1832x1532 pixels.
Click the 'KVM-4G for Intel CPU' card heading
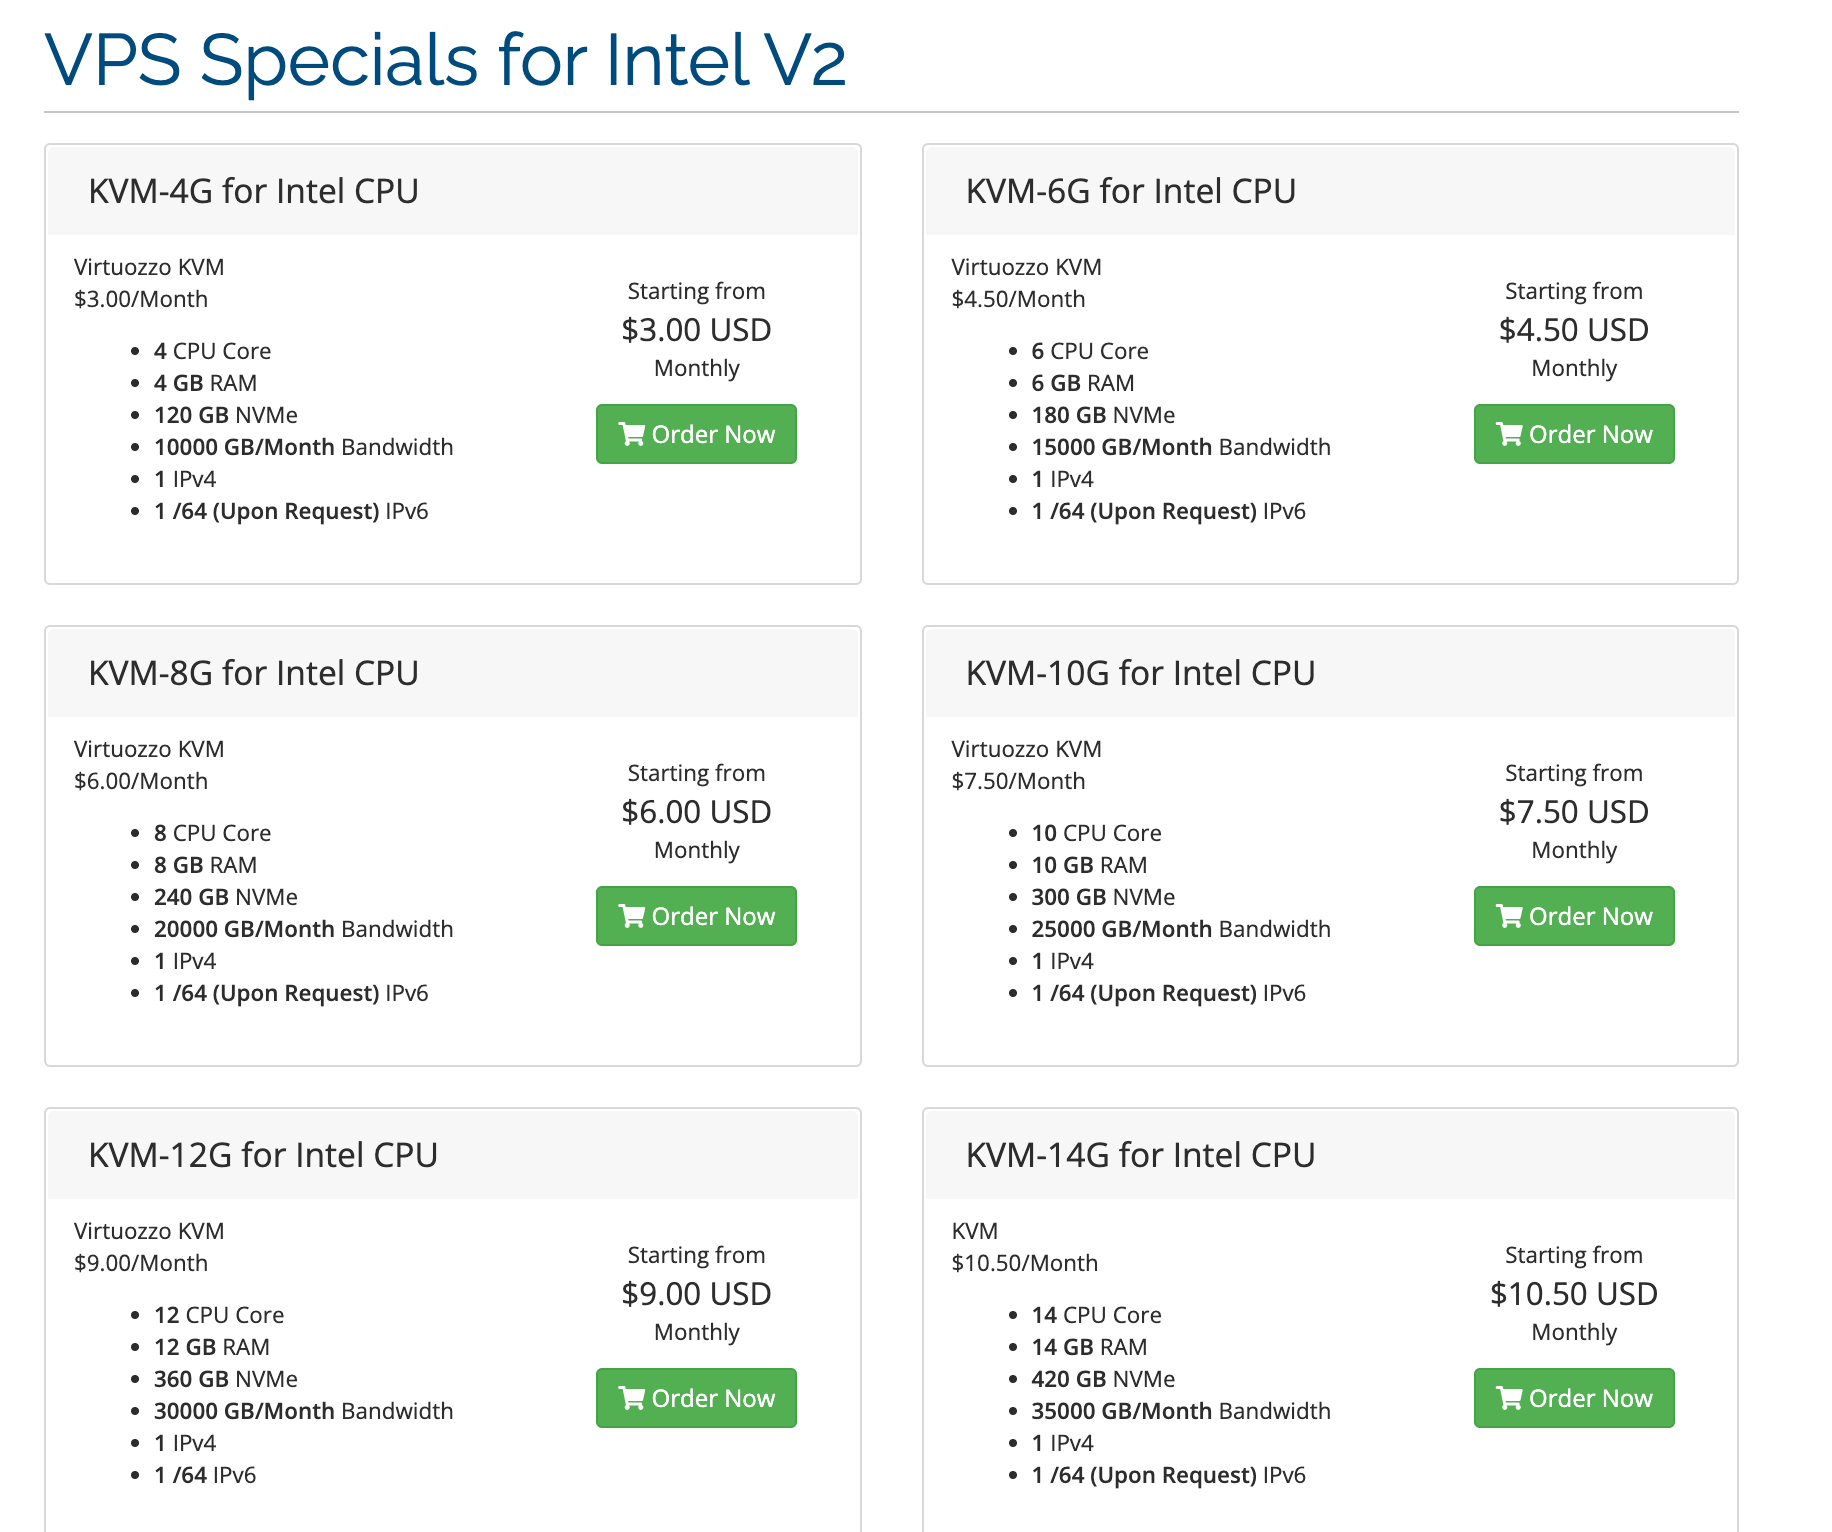tap(253, 191)
